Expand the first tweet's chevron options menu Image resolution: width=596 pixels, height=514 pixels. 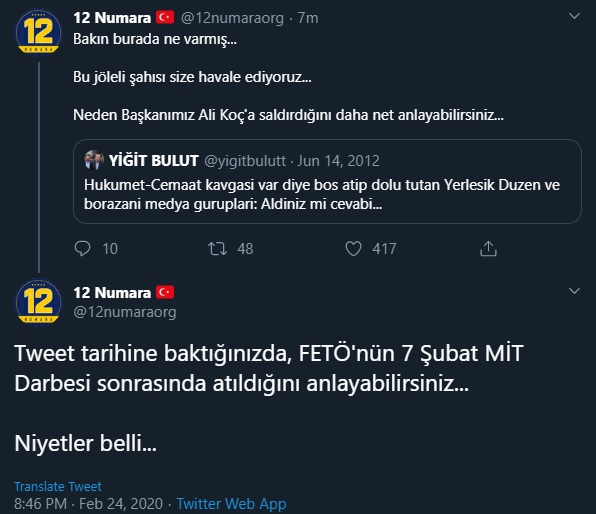[x=574, y=16]
